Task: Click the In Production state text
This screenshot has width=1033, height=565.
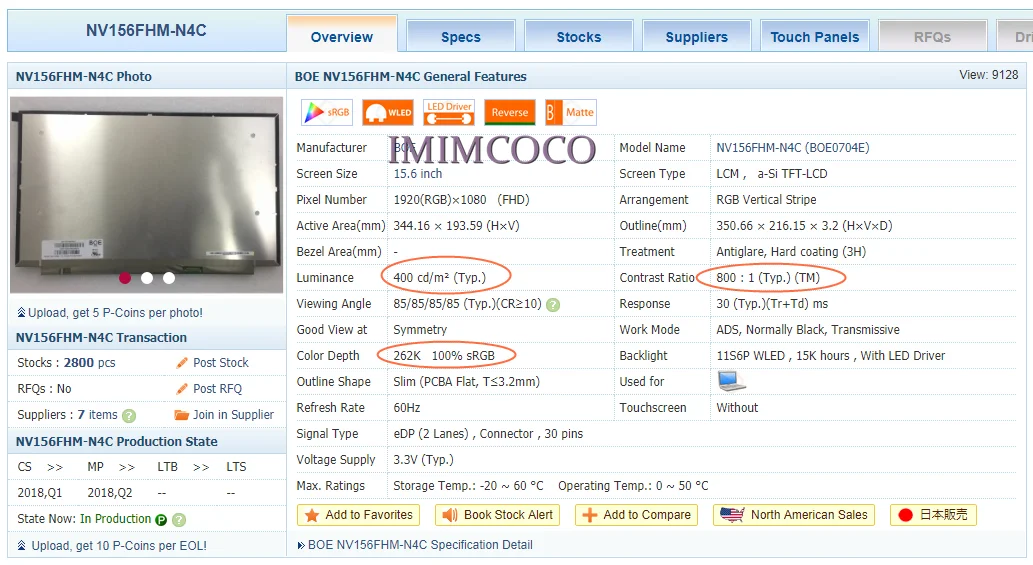Action: click(115, 519)
